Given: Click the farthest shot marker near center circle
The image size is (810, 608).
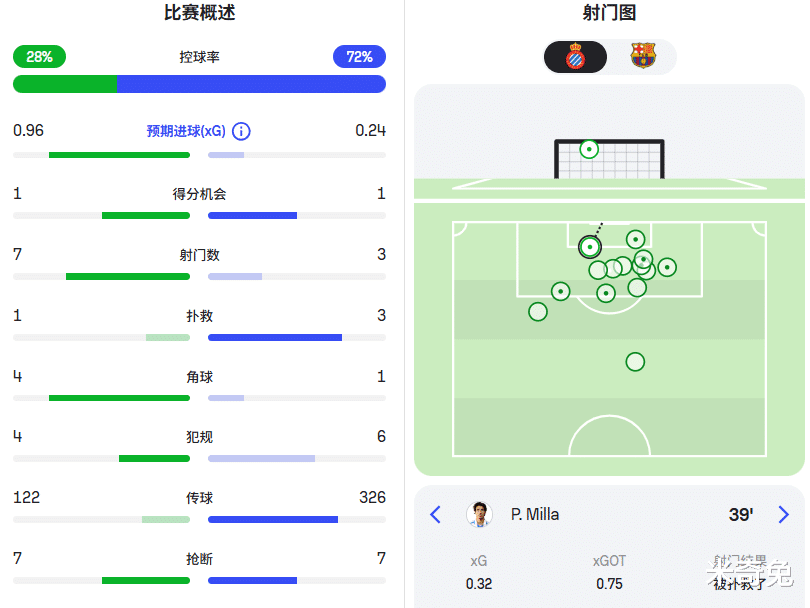Looking at the screenshot, I should click(x=635, y=361).
